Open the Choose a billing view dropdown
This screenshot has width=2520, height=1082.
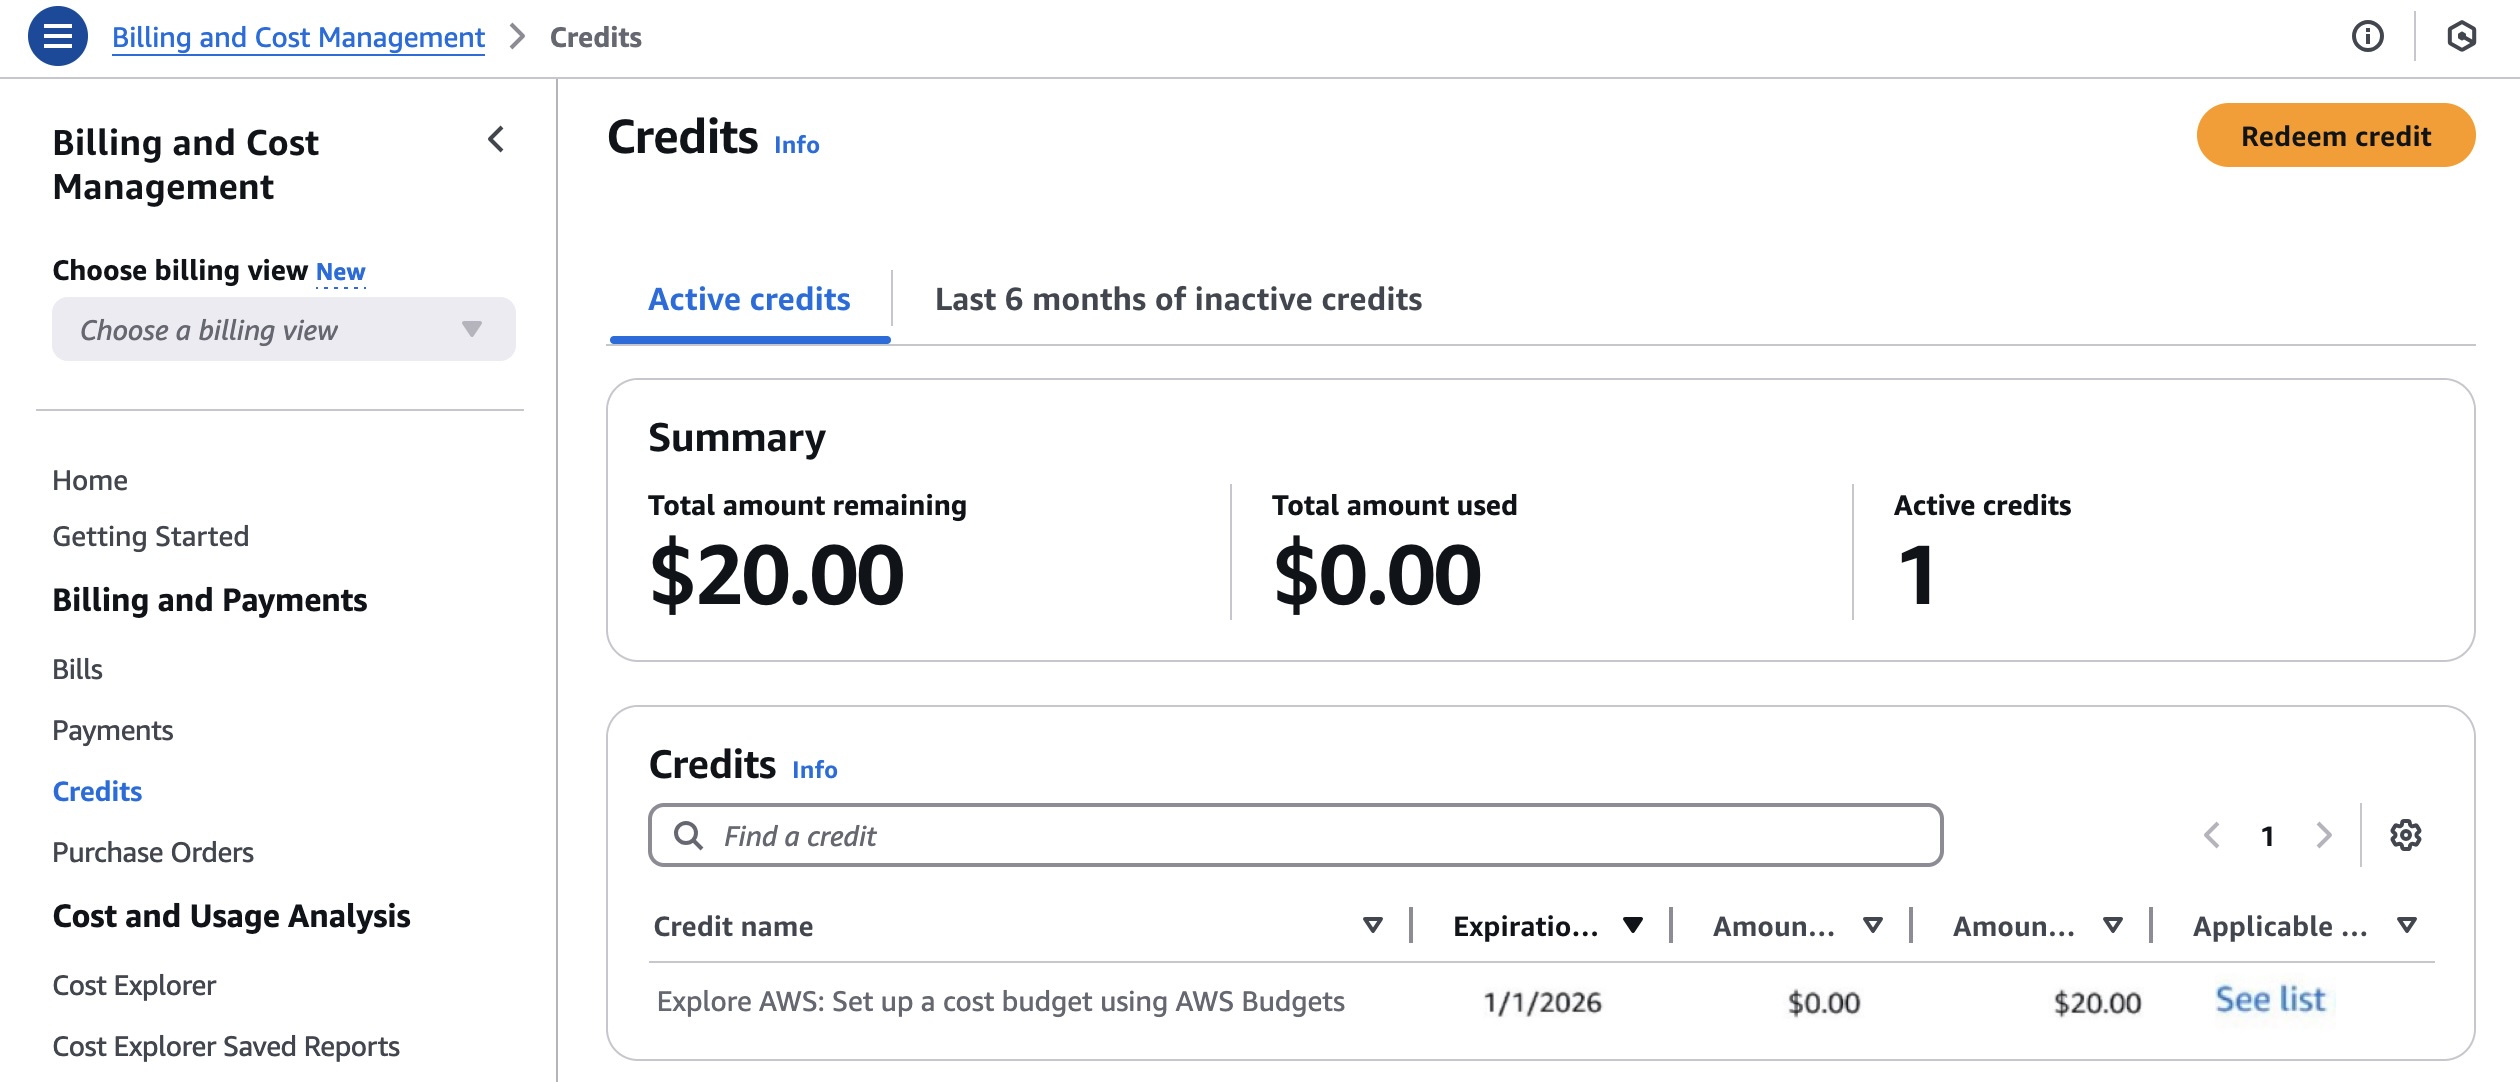pyautogui.click(x=284, y=330)
